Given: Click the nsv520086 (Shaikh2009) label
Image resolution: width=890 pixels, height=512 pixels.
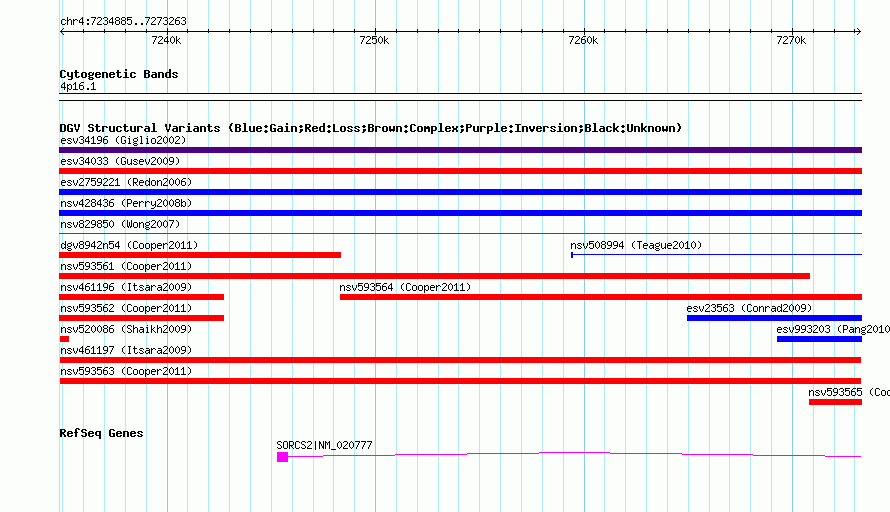Looking at the screenshot, I should coord(126,329).
